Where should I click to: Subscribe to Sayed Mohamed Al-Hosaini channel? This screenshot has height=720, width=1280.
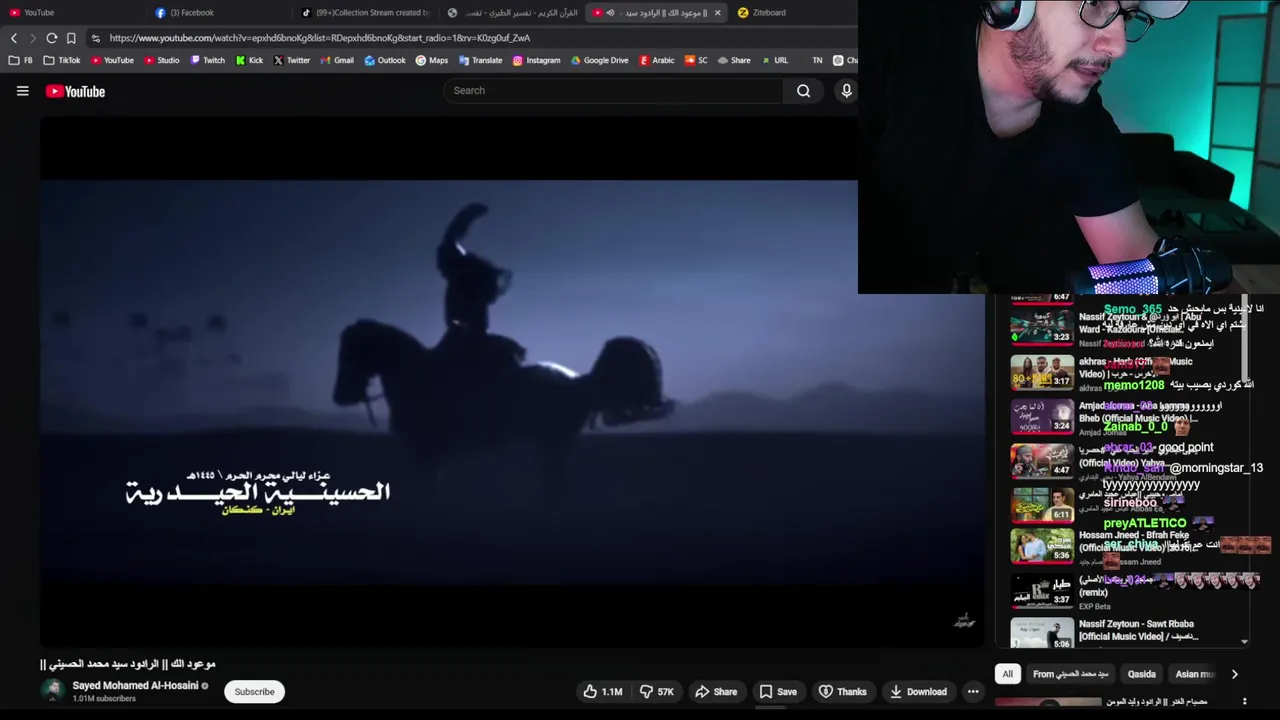254,691
